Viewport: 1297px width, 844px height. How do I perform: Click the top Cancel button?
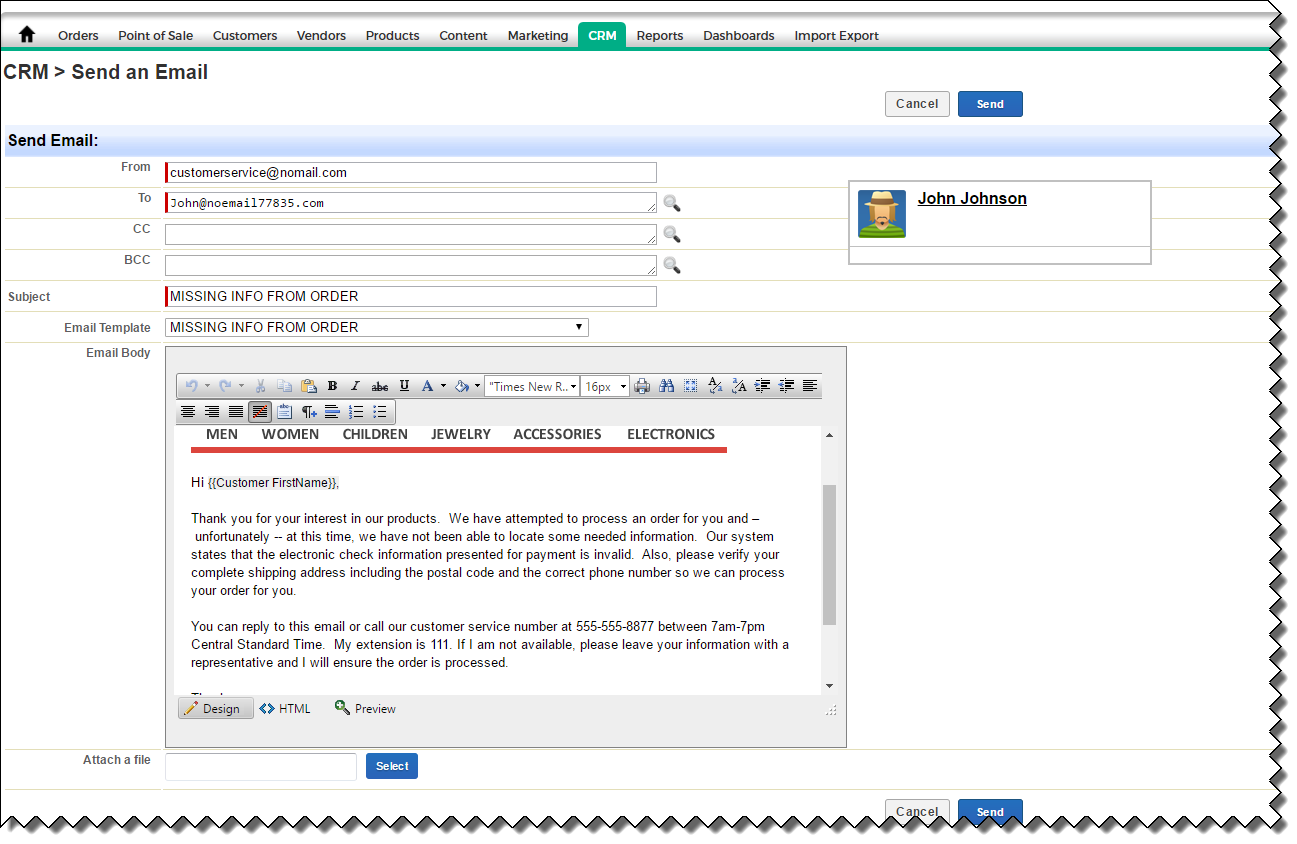917,104
